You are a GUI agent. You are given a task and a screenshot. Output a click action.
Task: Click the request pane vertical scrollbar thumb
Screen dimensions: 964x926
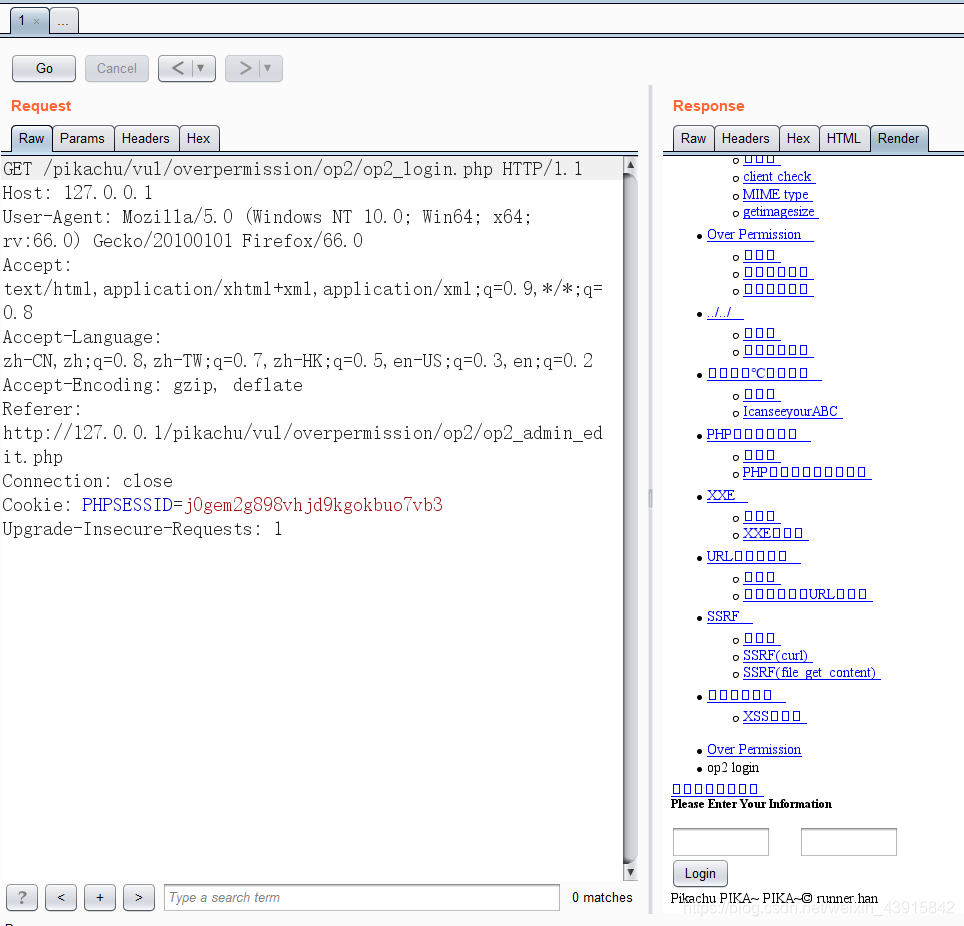click(x=630, y=518)
